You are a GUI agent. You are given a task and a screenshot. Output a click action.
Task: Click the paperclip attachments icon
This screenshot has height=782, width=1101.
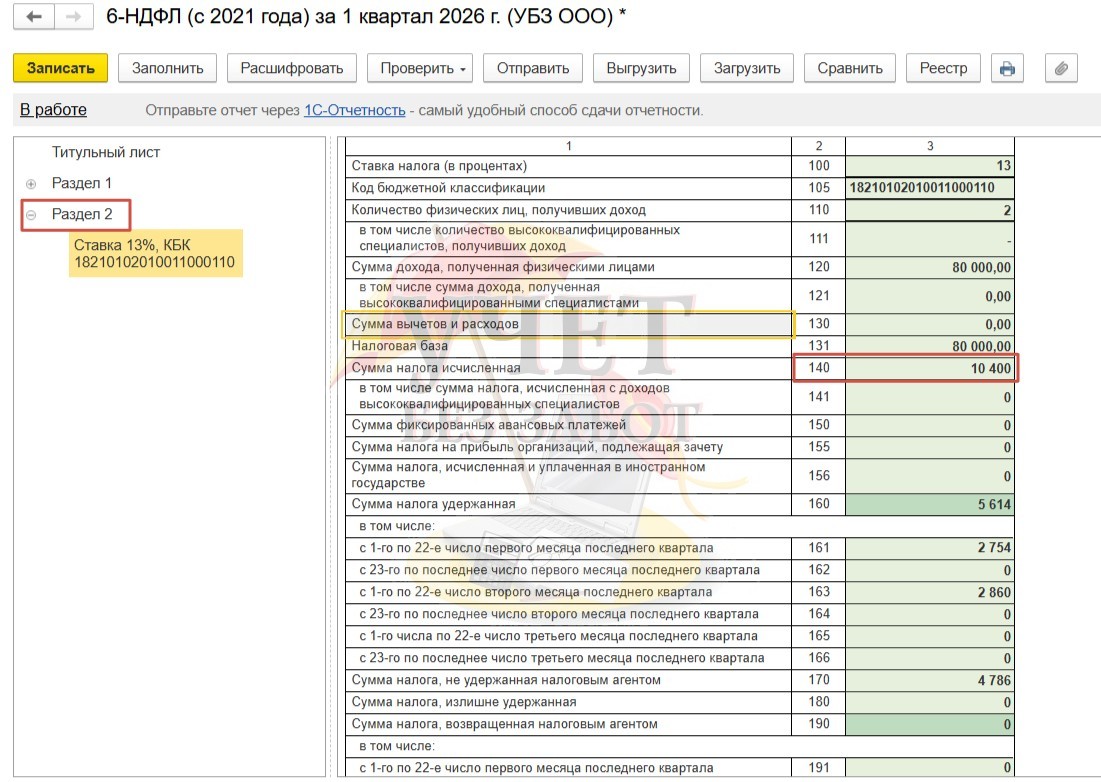(x=1060, y=68)
